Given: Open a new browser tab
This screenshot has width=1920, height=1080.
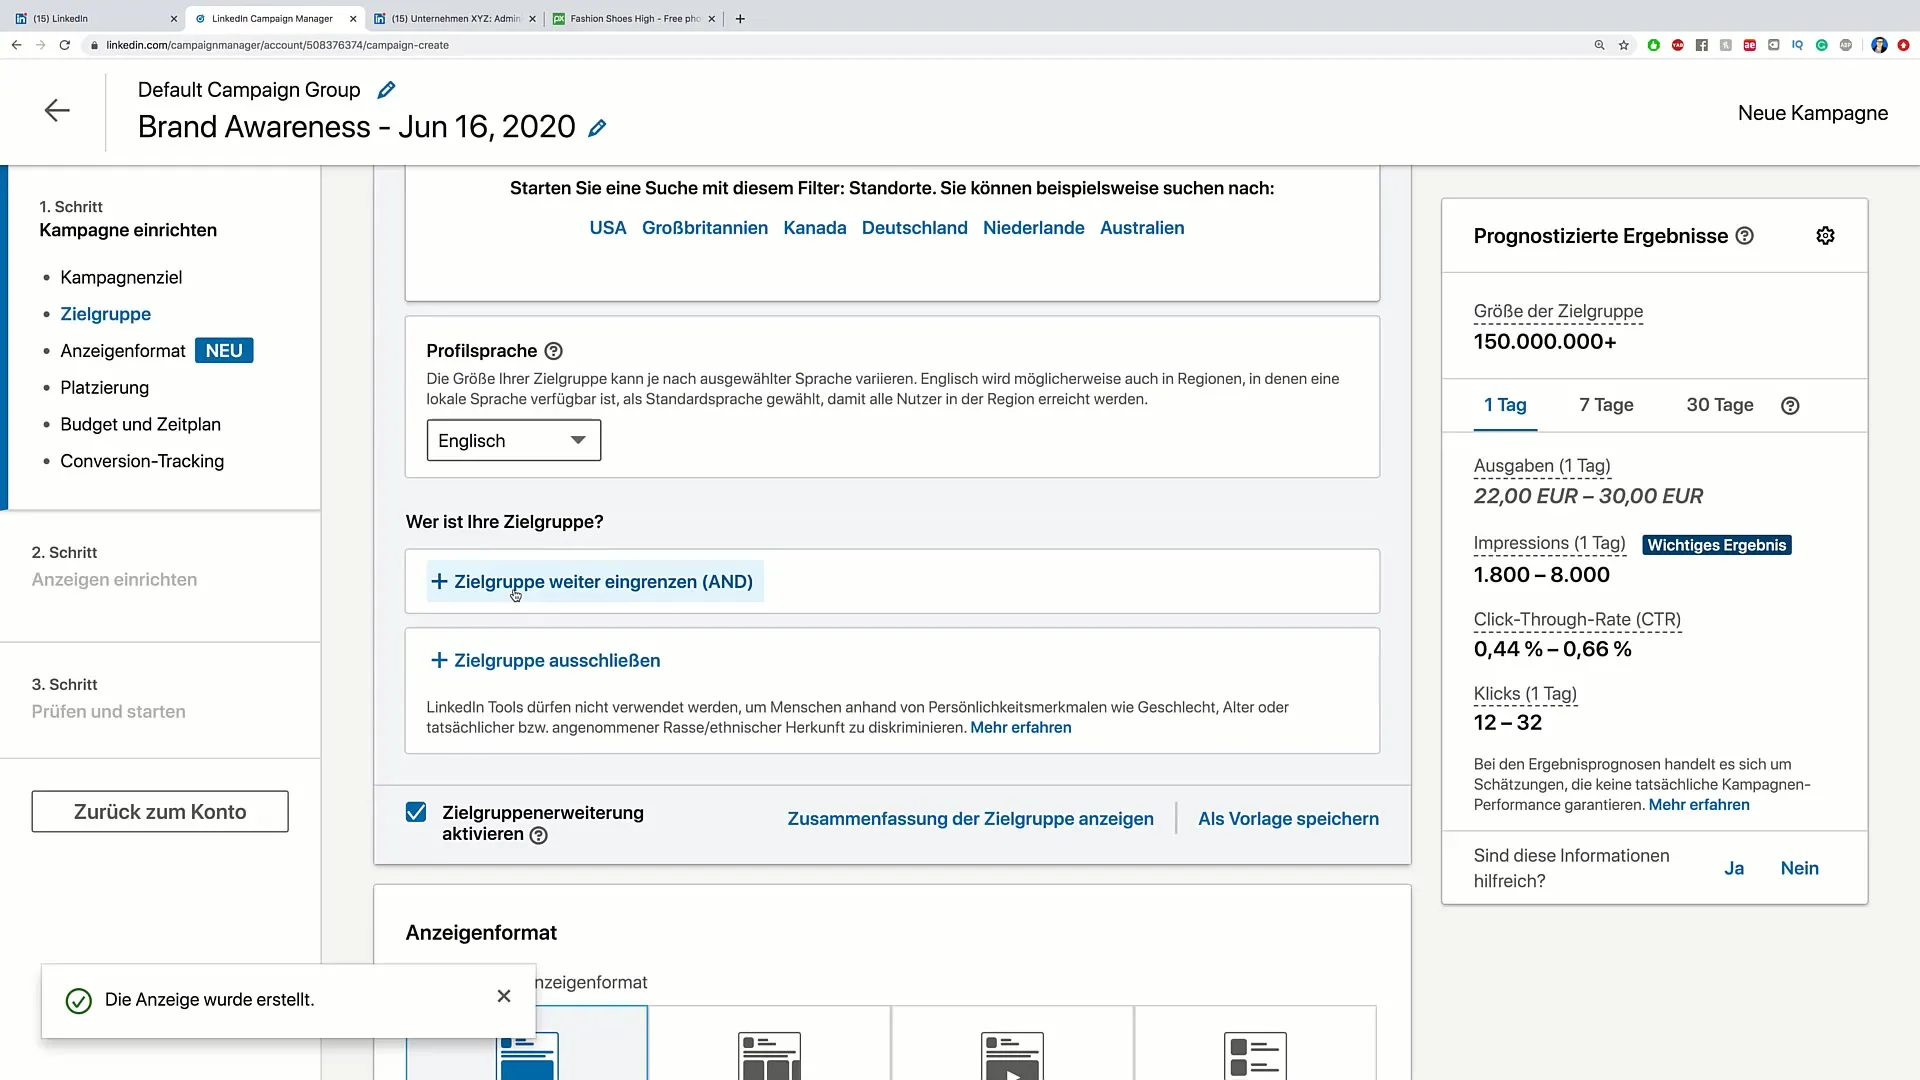Looking at the screenshot, I should pyautogui.click(x=740, y=18).
